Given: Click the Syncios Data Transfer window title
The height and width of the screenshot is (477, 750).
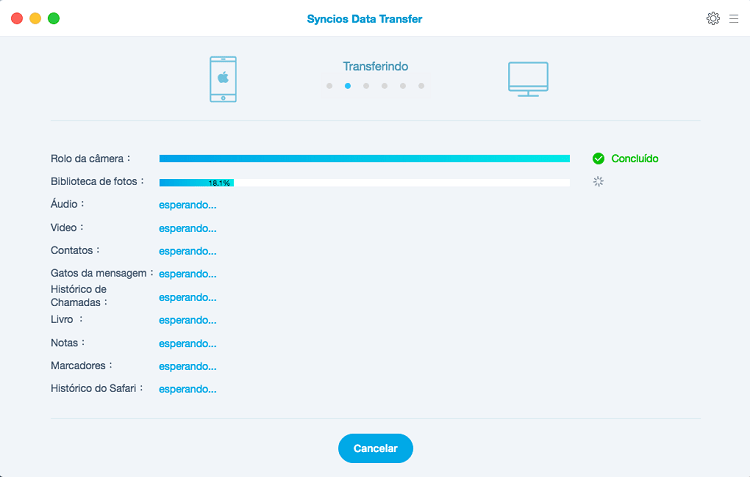Looking at the screenshot, I should pyautogui.click(x=371, y=19).
